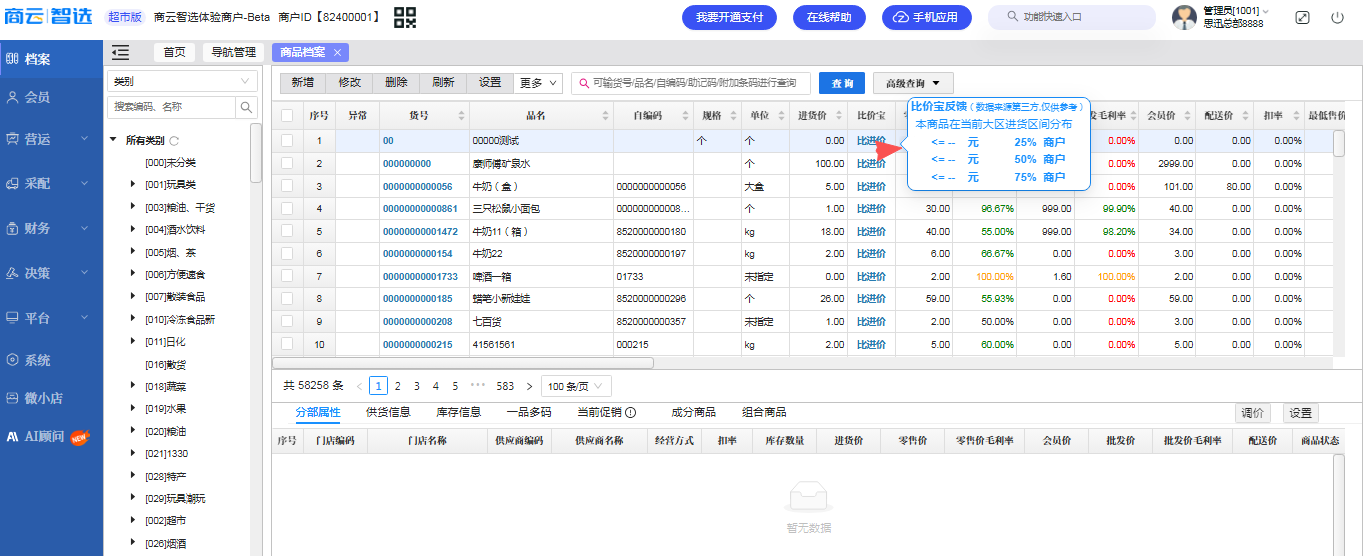
Task: Check the row 1 checkbox for 00000测试
Action: click(x=287, y=141)
